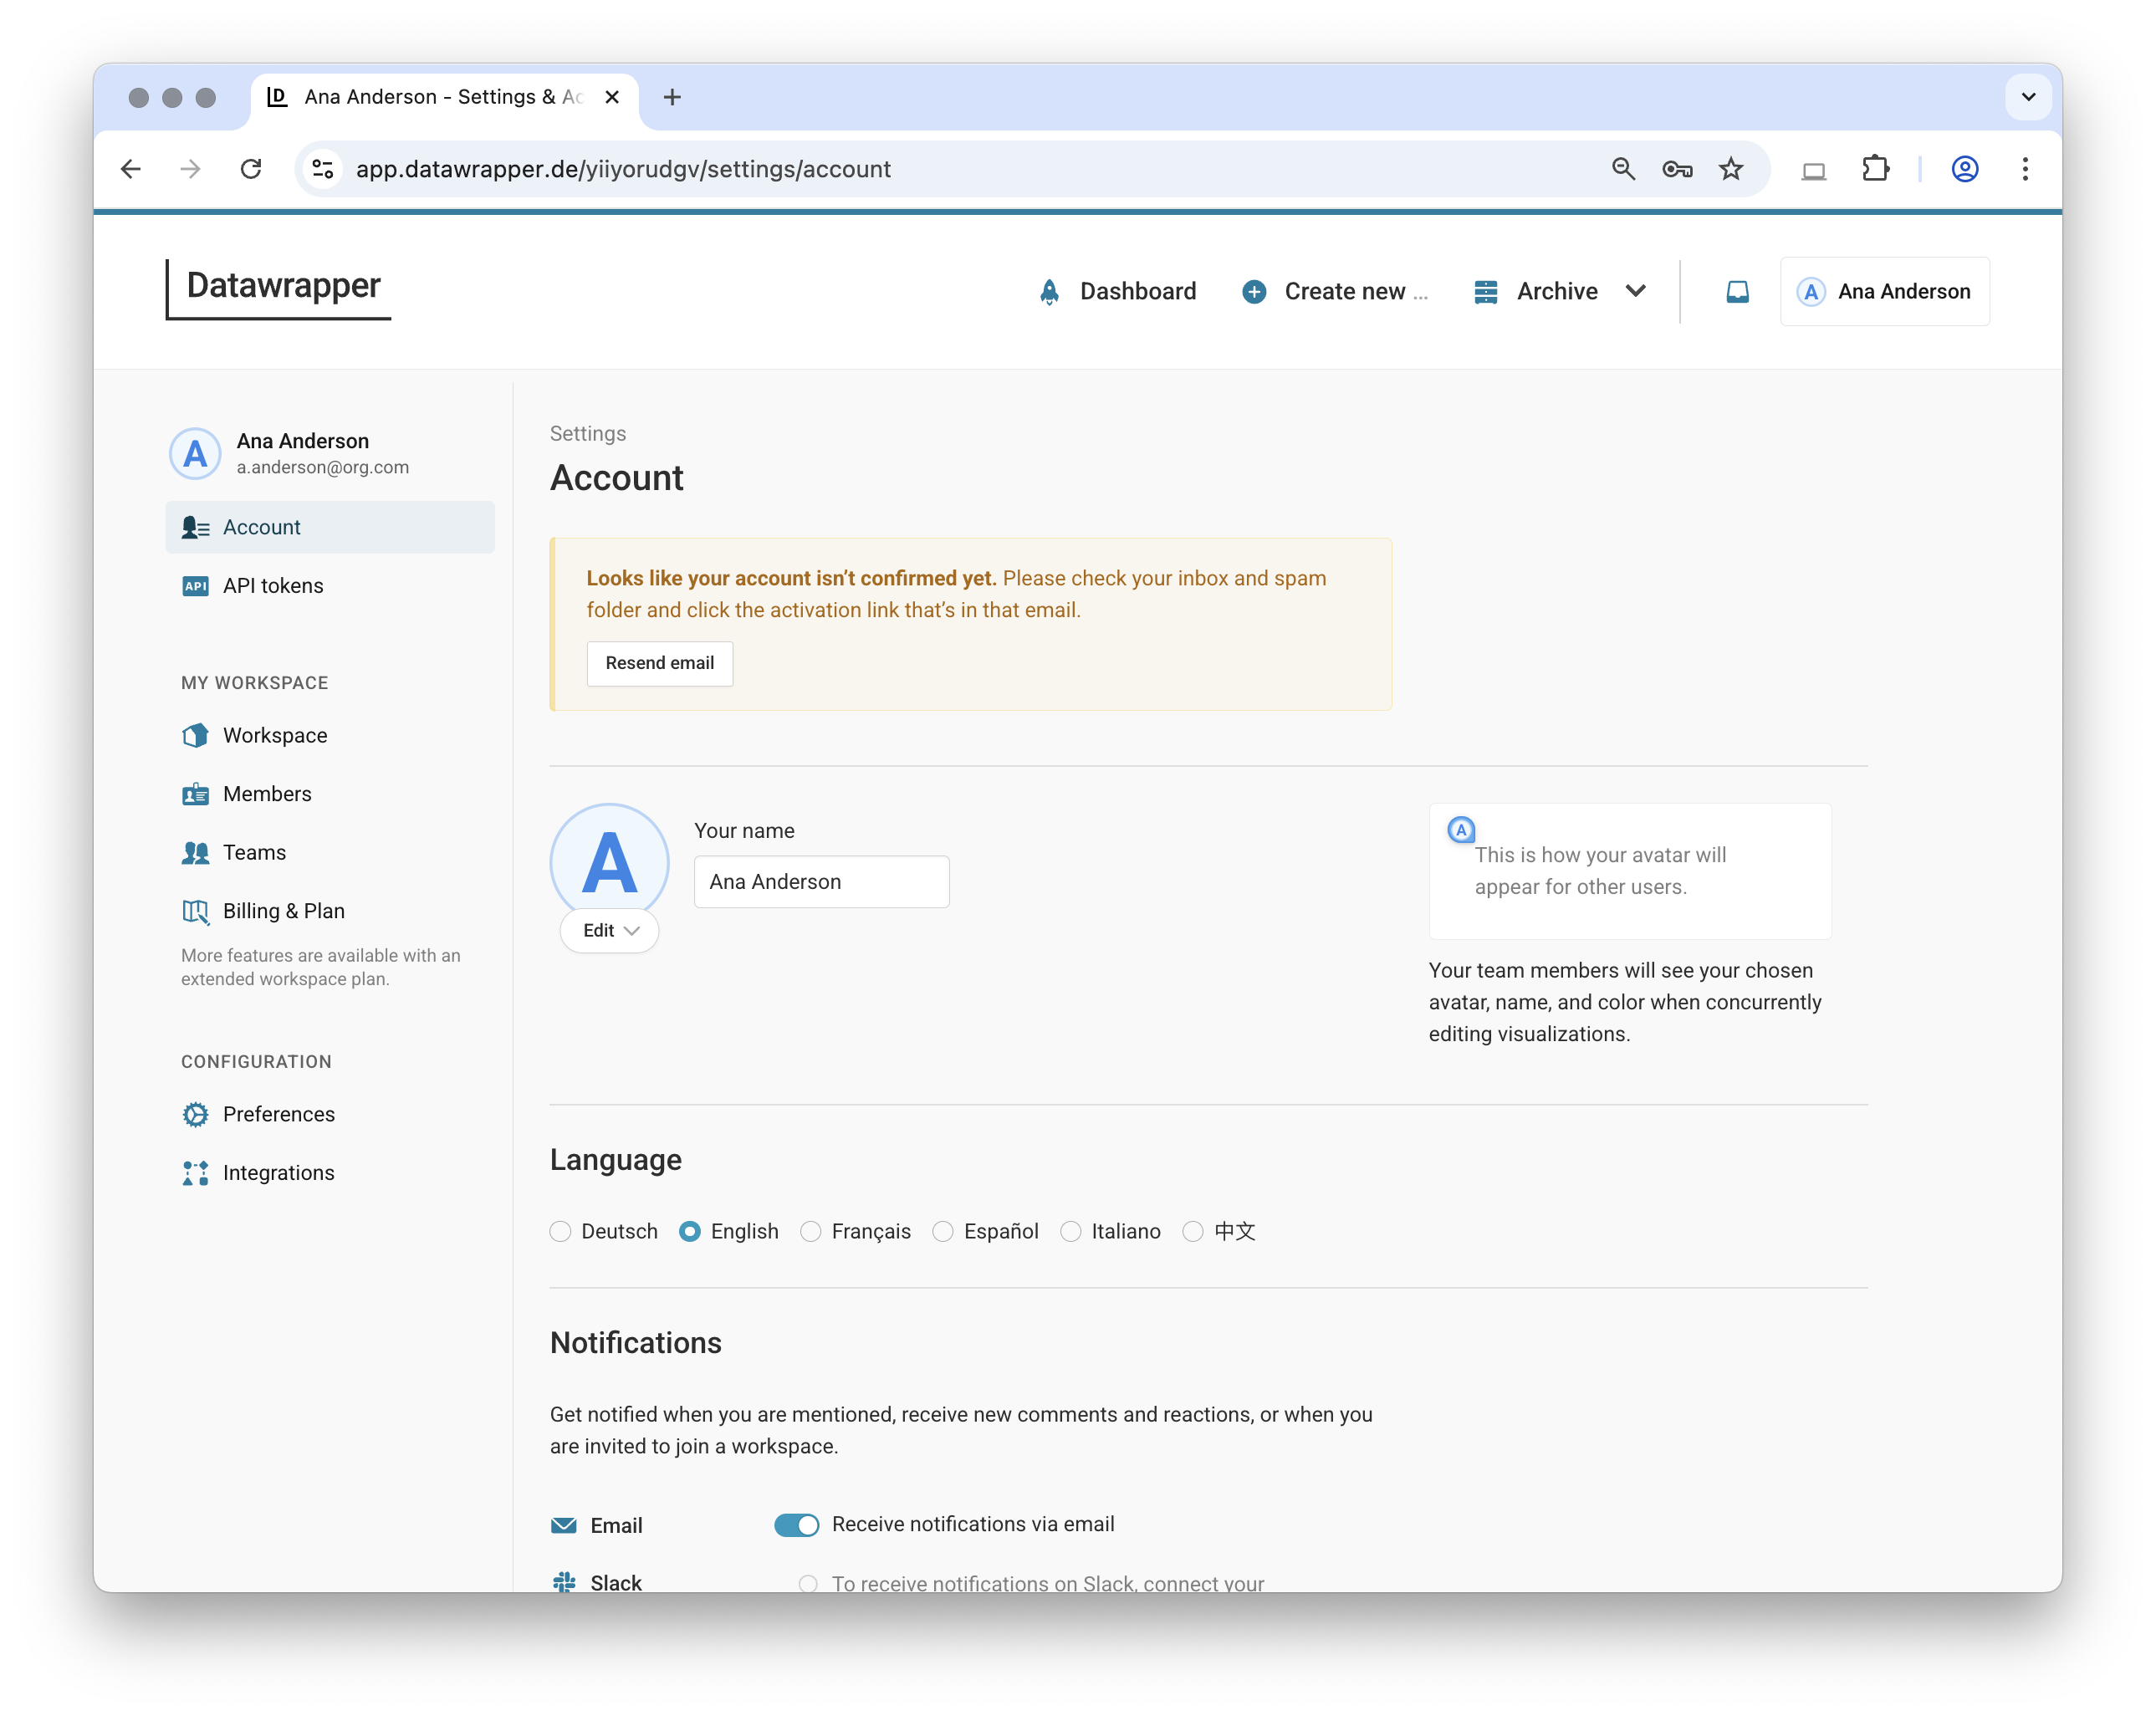This screenshot has height=1716, width=2156.
Task: Click the Members sidebar icon
Action: pyautogui.click(x=195, y=794)
